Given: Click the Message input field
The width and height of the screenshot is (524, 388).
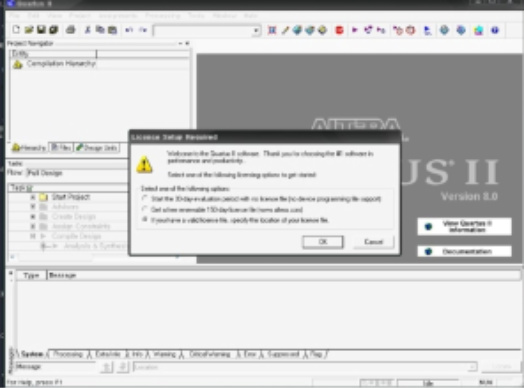Looking at the screenshot, I should click(x=55, y=367).
